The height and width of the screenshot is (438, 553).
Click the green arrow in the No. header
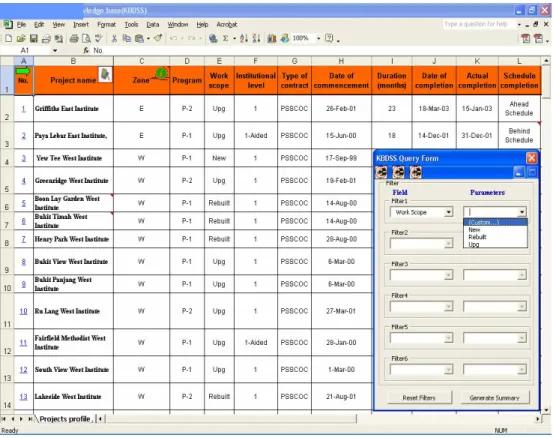23,71
